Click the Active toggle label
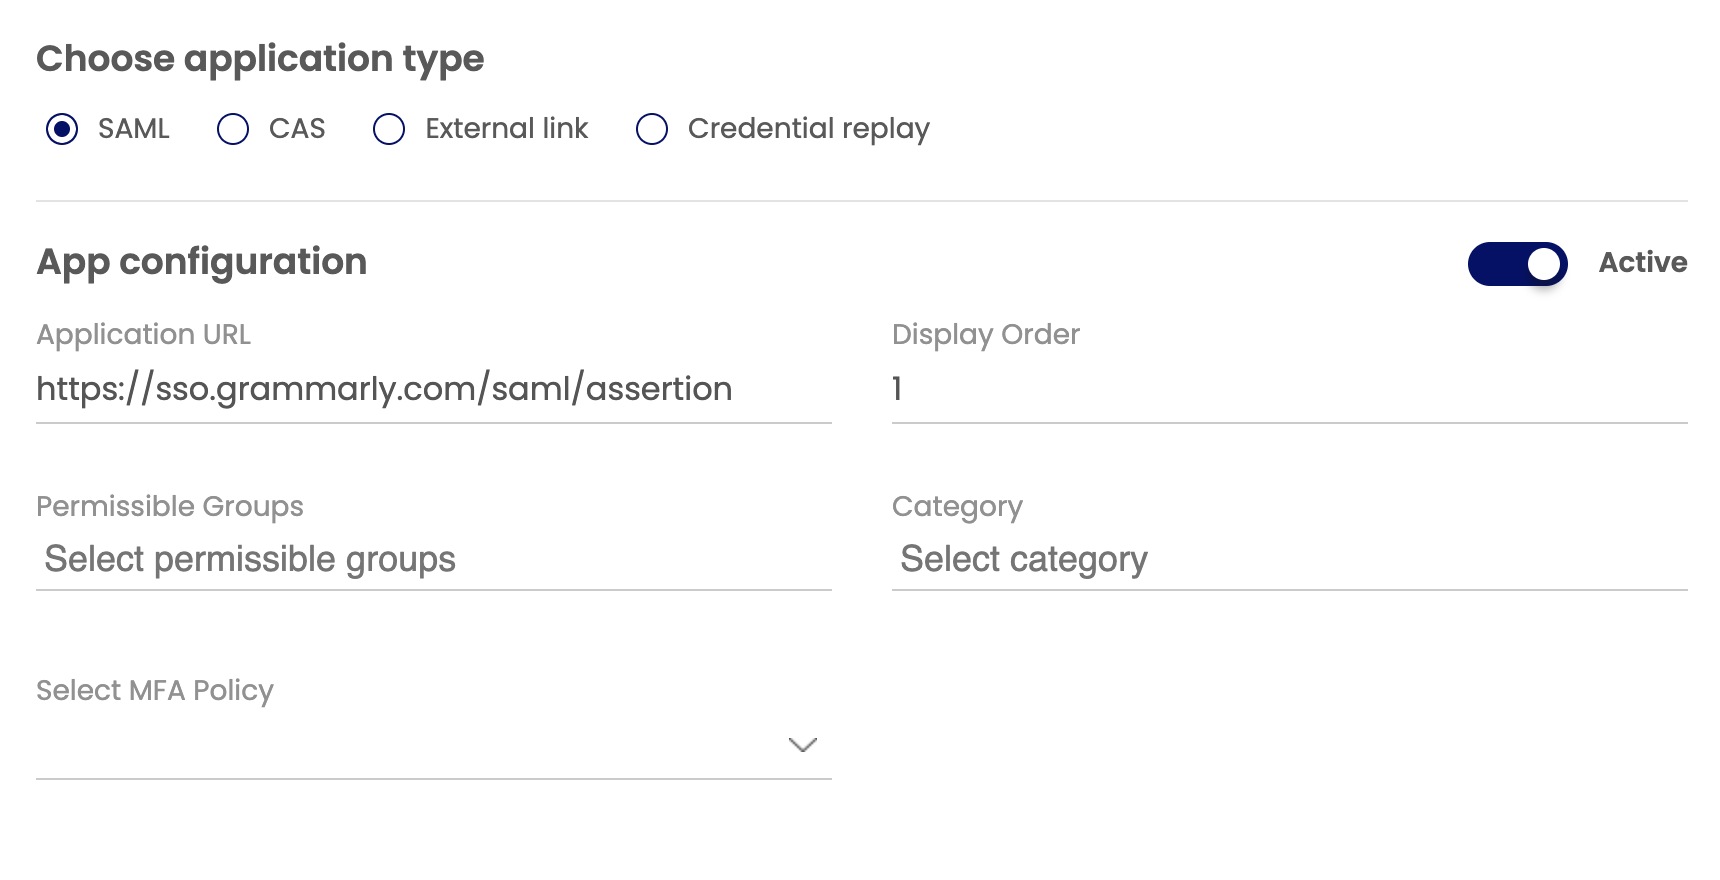 (x=1641, y=262)
